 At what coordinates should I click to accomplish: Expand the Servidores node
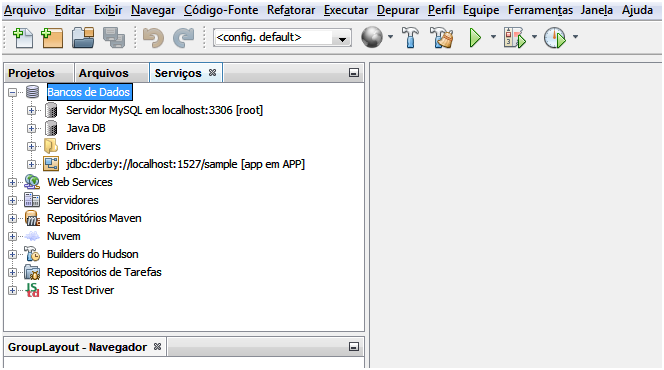13,200
